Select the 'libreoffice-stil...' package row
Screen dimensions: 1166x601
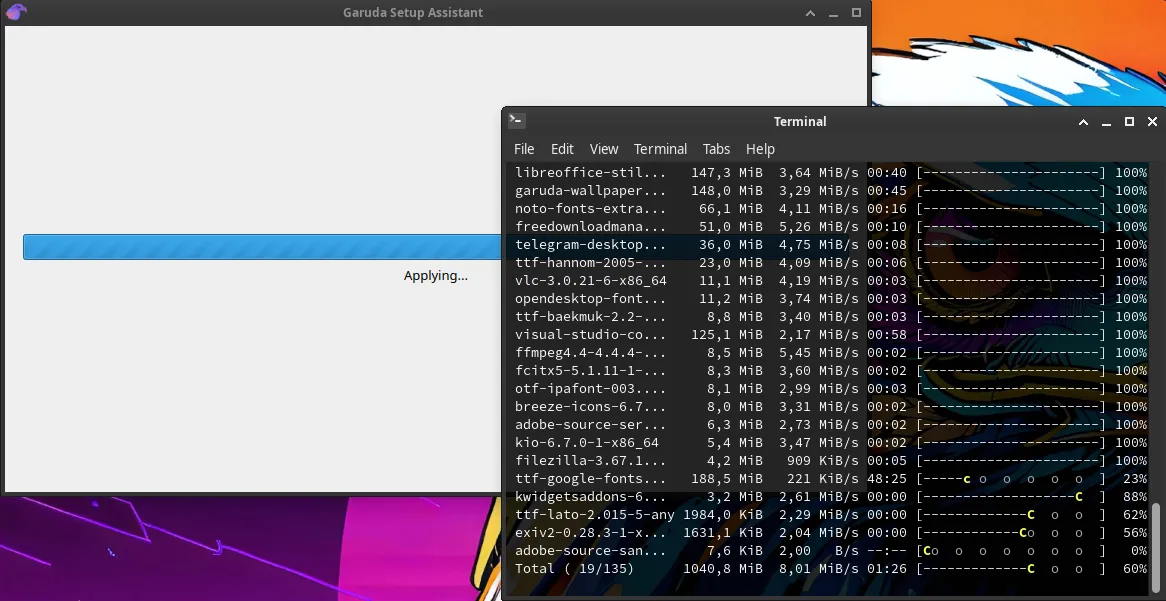831,173
